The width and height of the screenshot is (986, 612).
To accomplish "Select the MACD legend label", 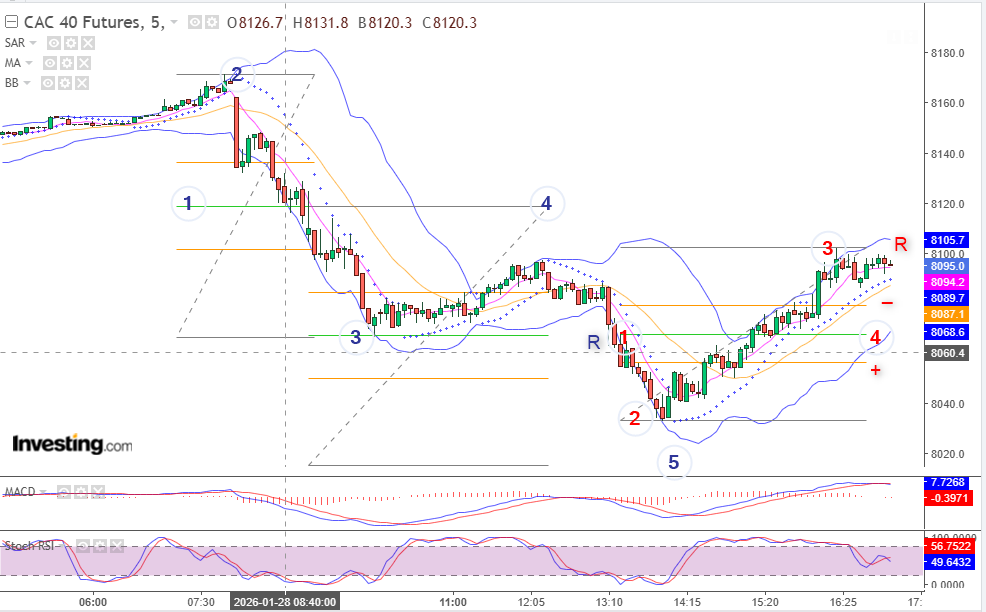I will click(20, 492).
